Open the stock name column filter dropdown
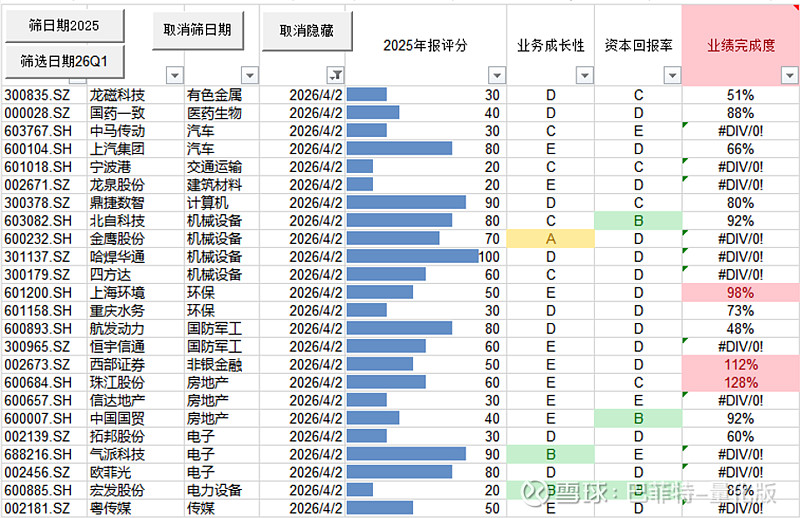This screenshot has width=800, height=518. point(174,76)
